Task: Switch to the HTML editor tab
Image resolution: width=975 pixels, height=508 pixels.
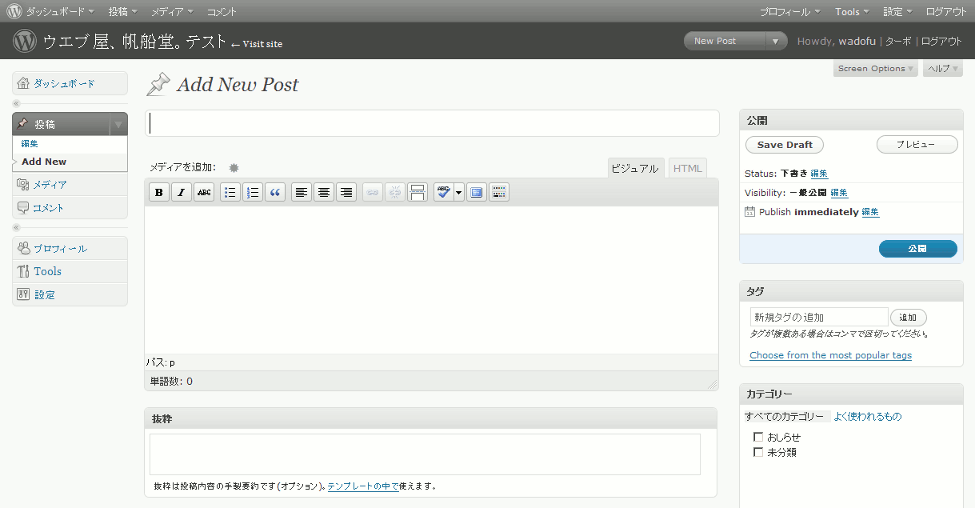Action: 687,169
